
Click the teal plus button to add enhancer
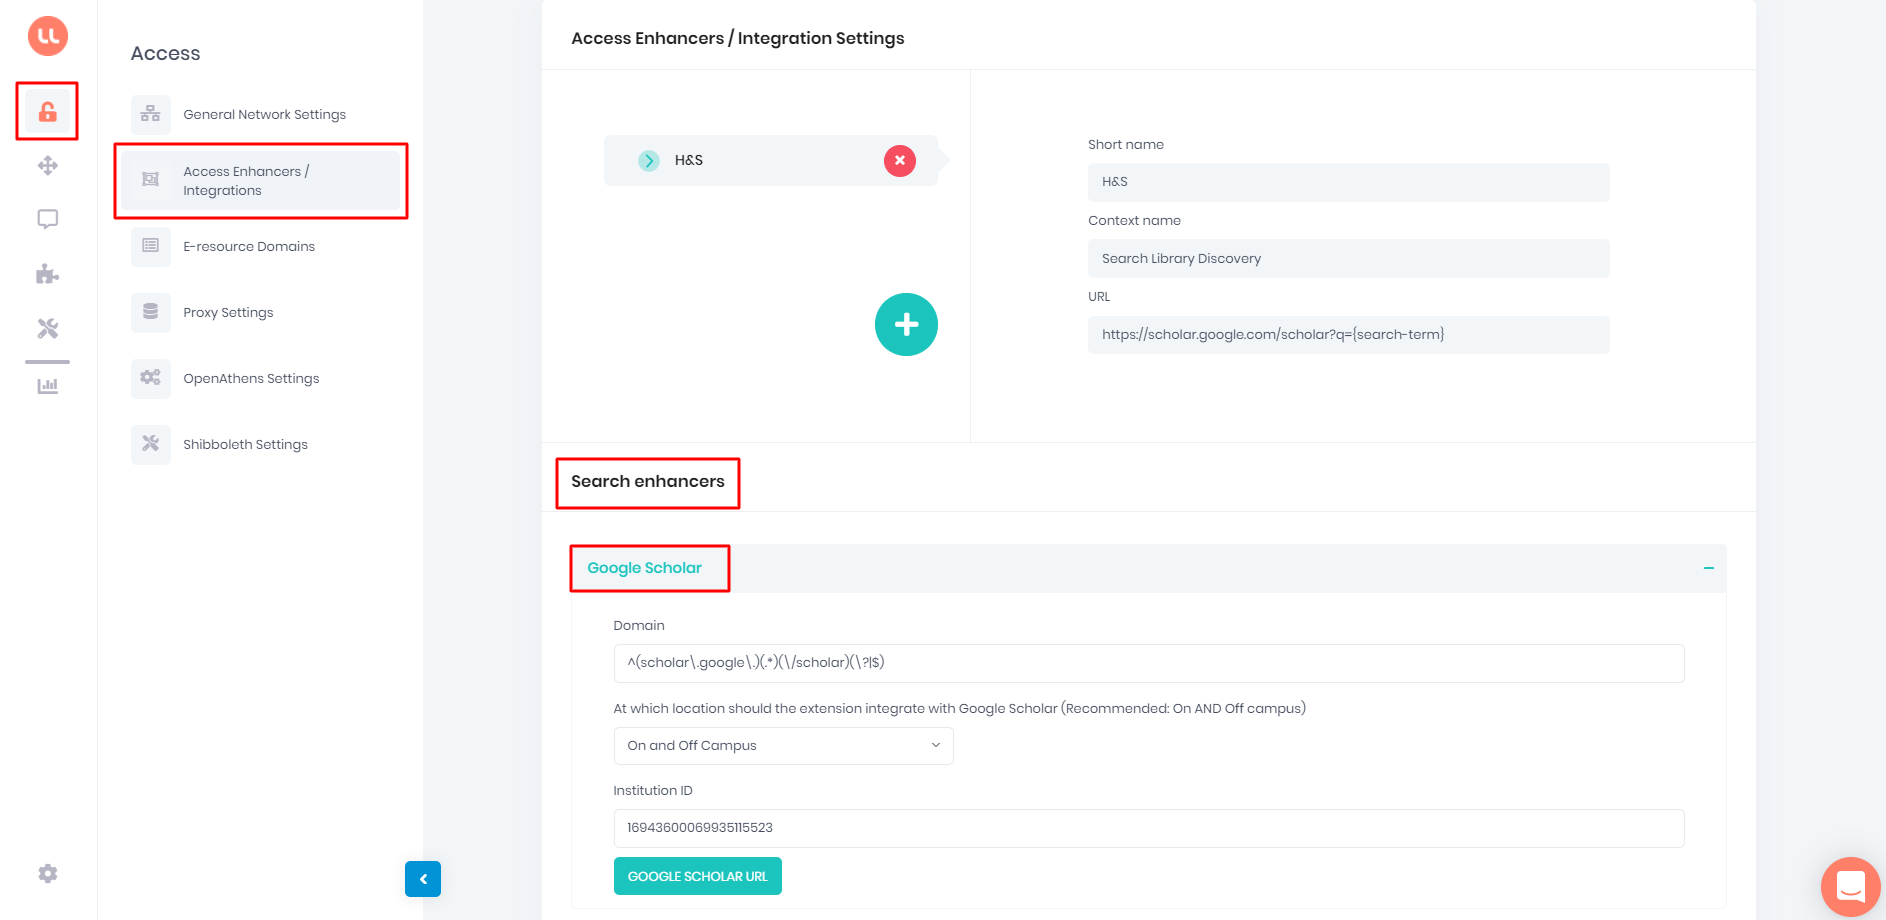click(906, 324)
